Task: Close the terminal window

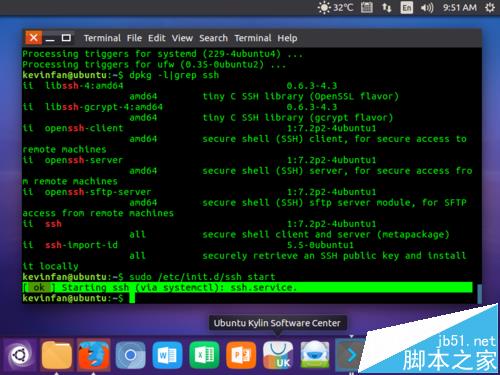Action: point(33,38)
